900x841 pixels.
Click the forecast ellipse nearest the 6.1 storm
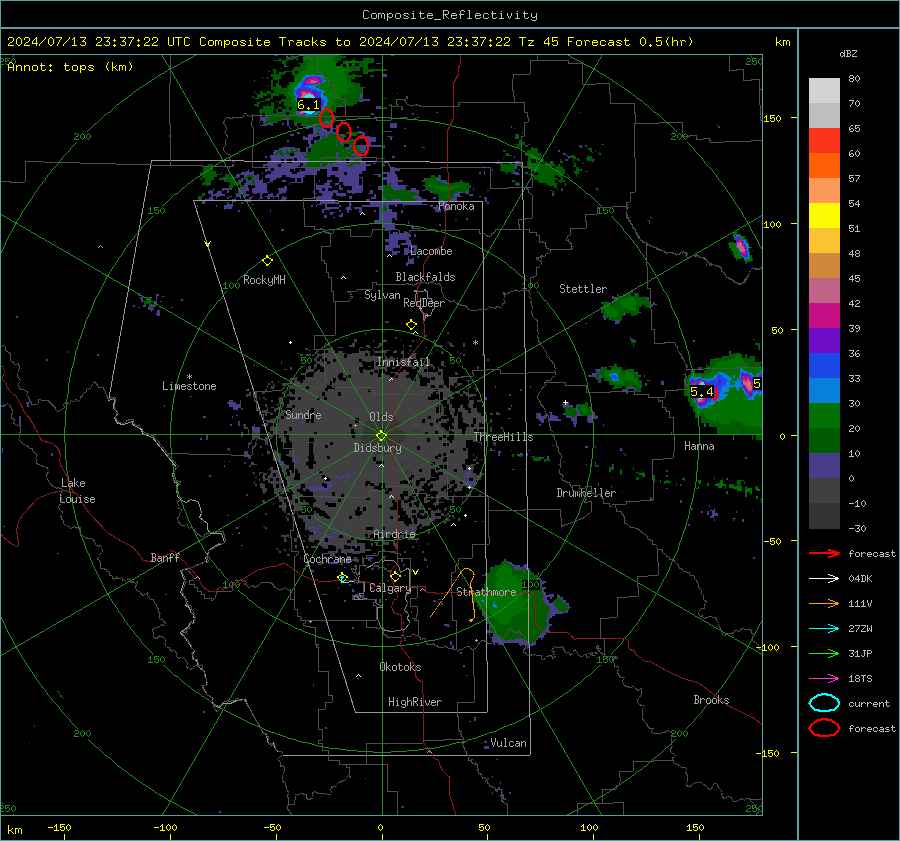(x=327, y=118)
